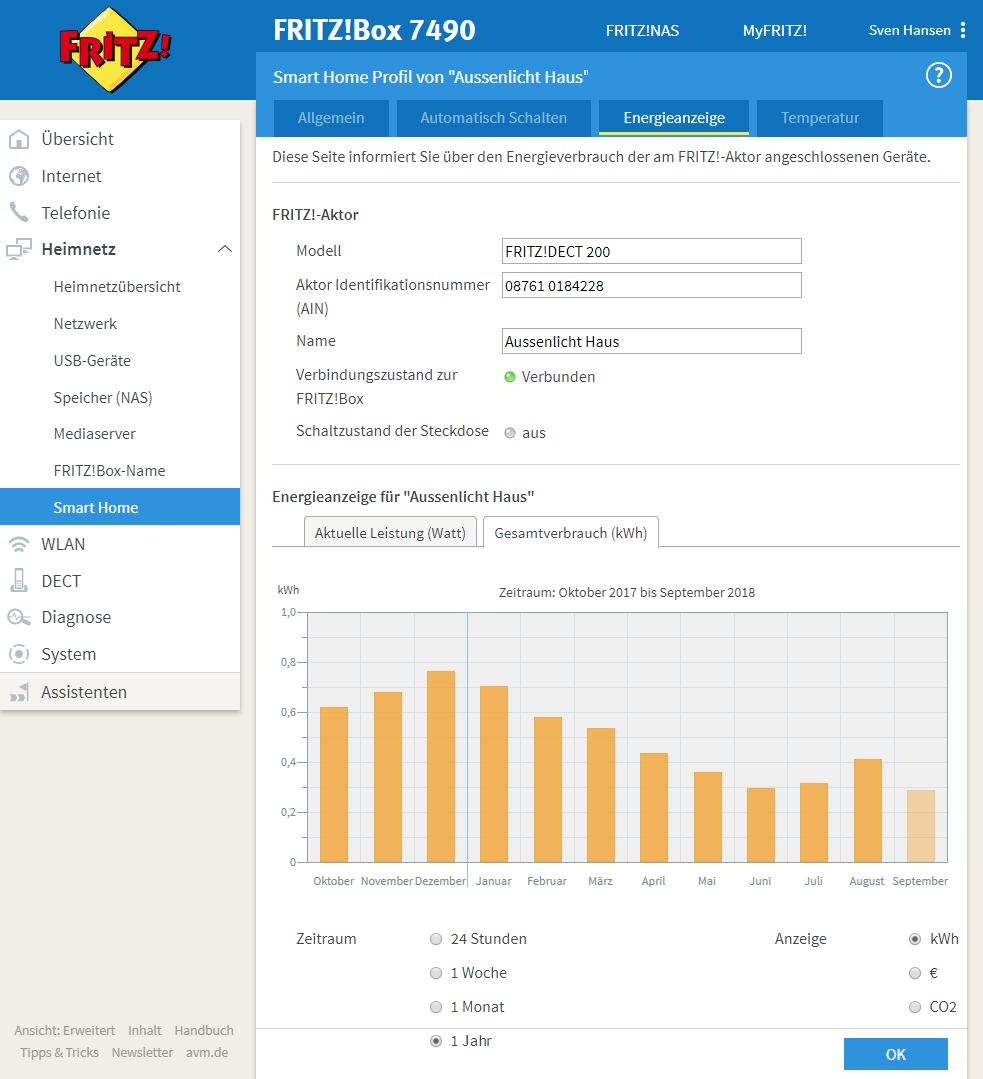Screen dimensions: 983x1079
Task: Click the Name input field
Action: 651,342
